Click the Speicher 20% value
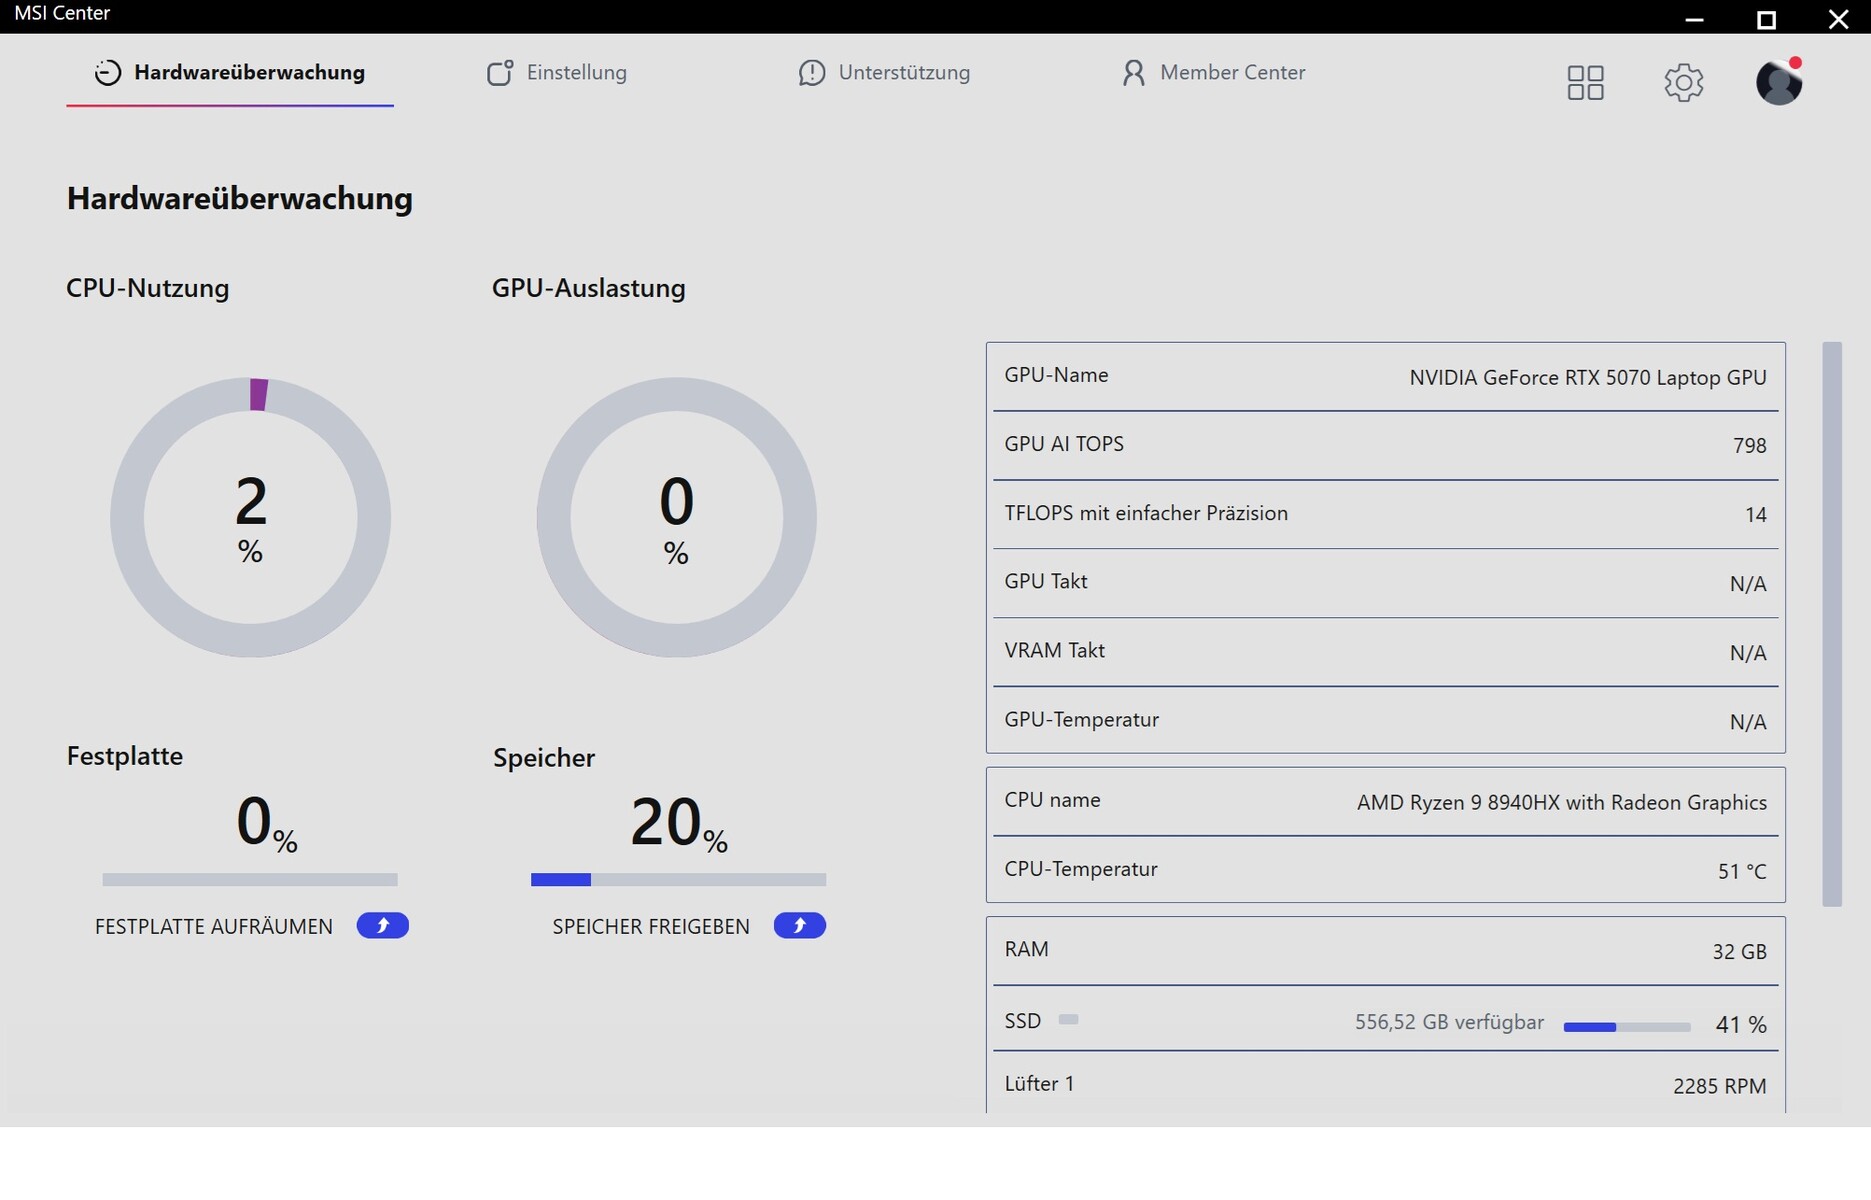This screenshot has height=1200, width=1871. (679, 823)
